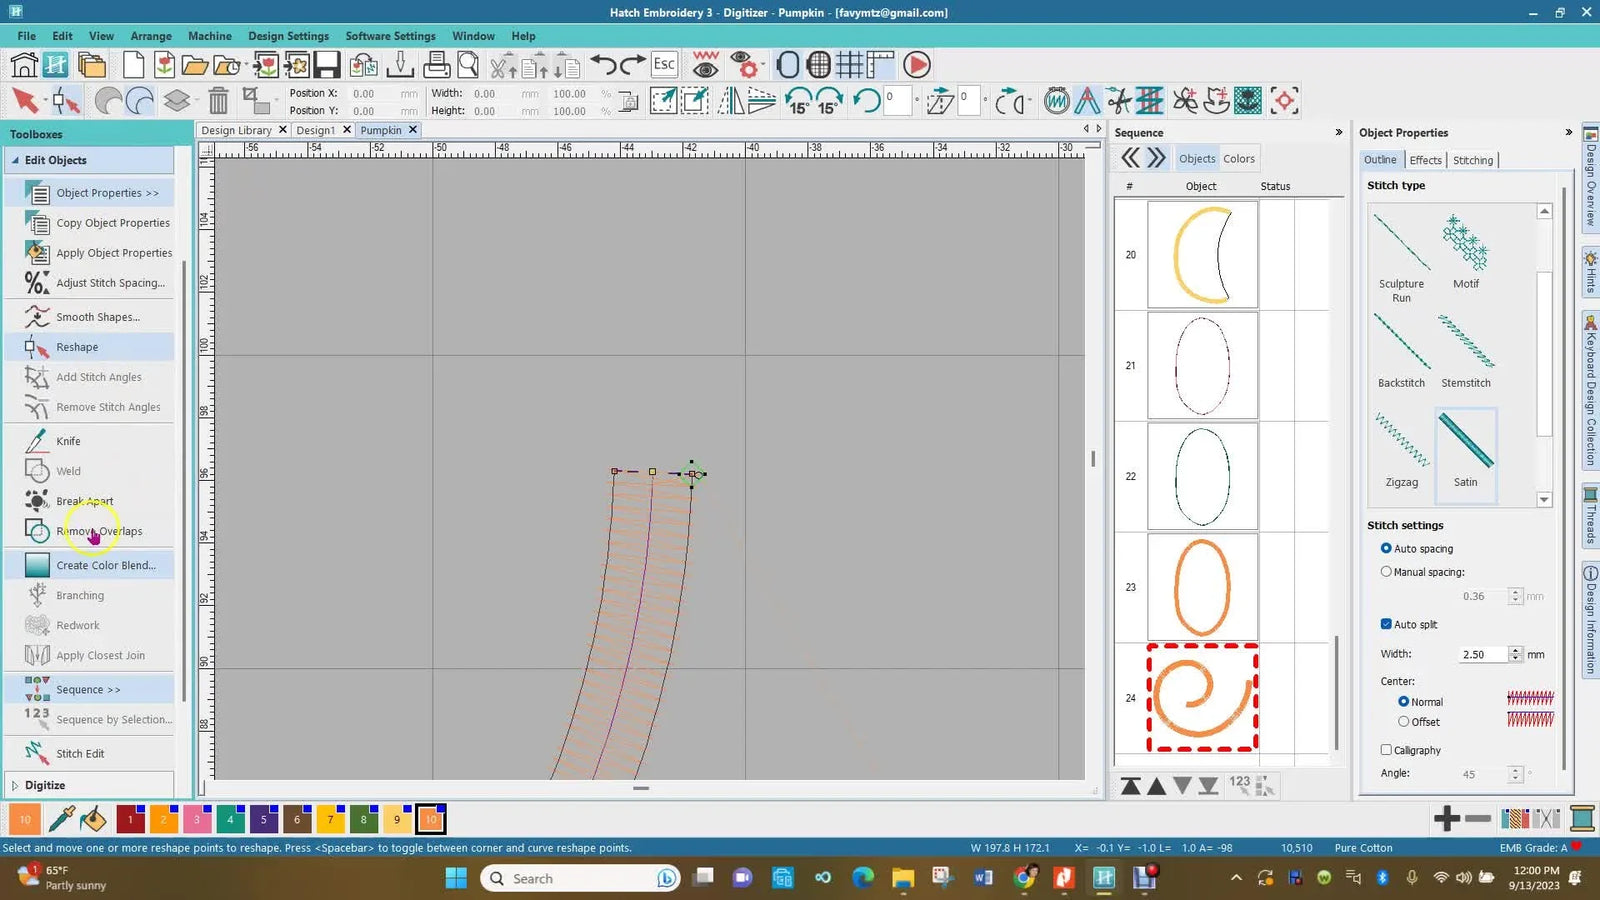
Task: Open the Software Settings menu
Action: 390,36
